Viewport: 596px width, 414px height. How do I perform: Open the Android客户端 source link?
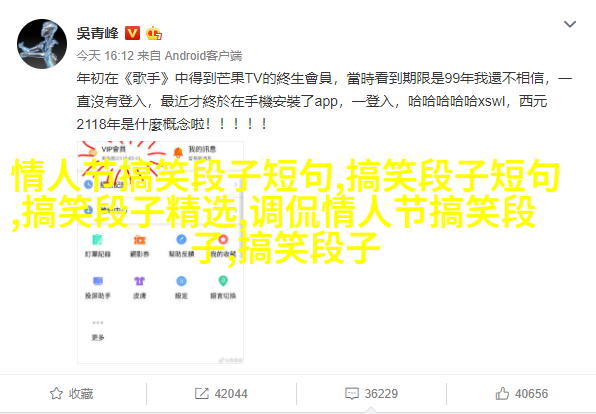coord(203,56)
